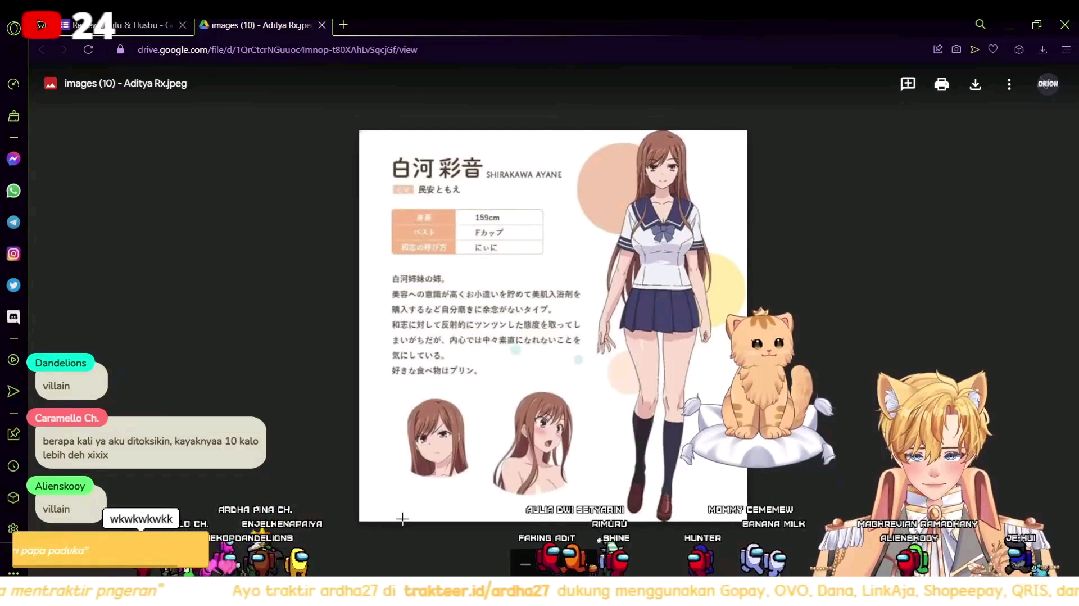The height and width of the screenshot is (606, 1079).
Task: Open History clock icon in sidebar
Action: pos(13,466)
